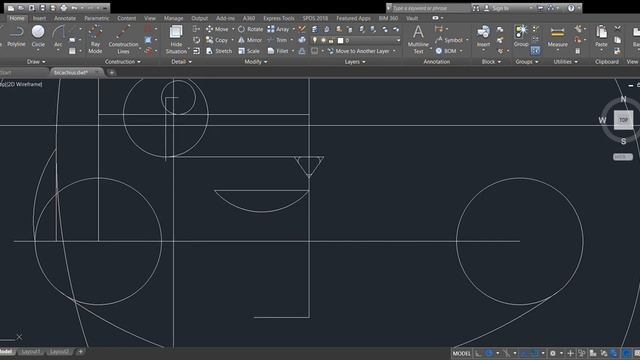Switch to the Manage ribbon tab
This screenshot has height=360, width=640.
click(x=173, y=18)
